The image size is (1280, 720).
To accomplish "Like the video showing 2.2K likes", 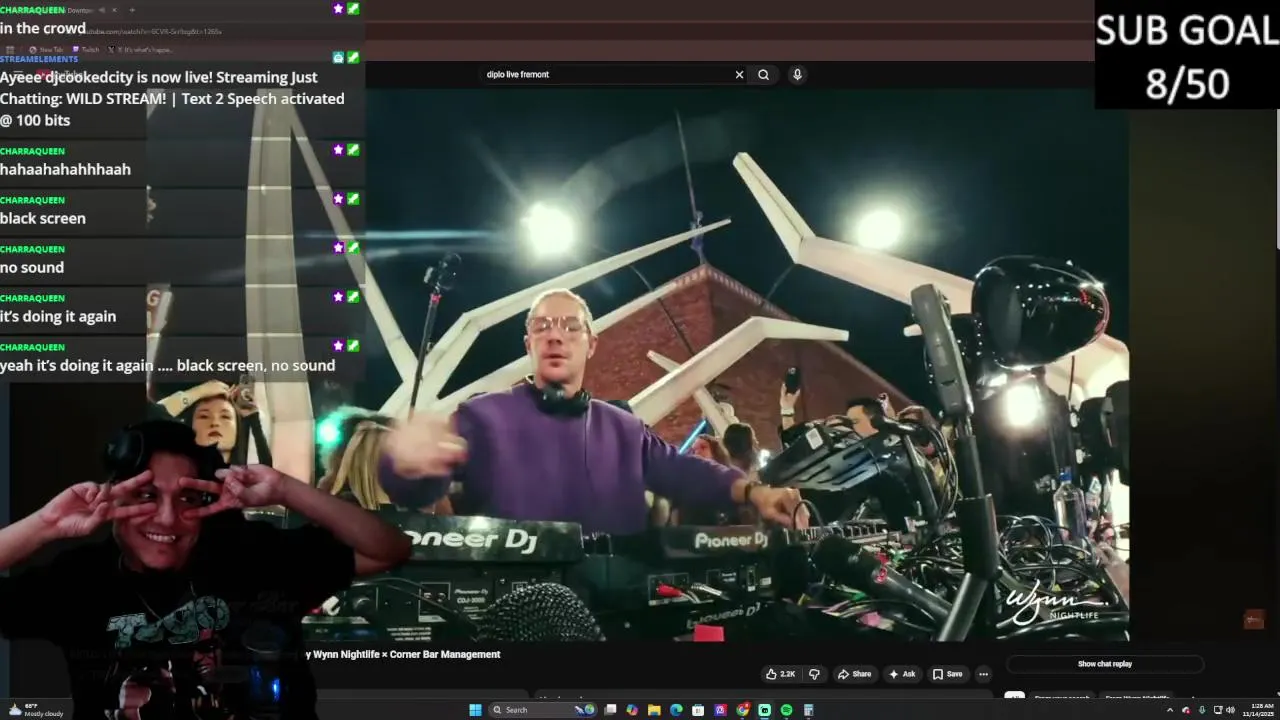I will tap(781, 674).
